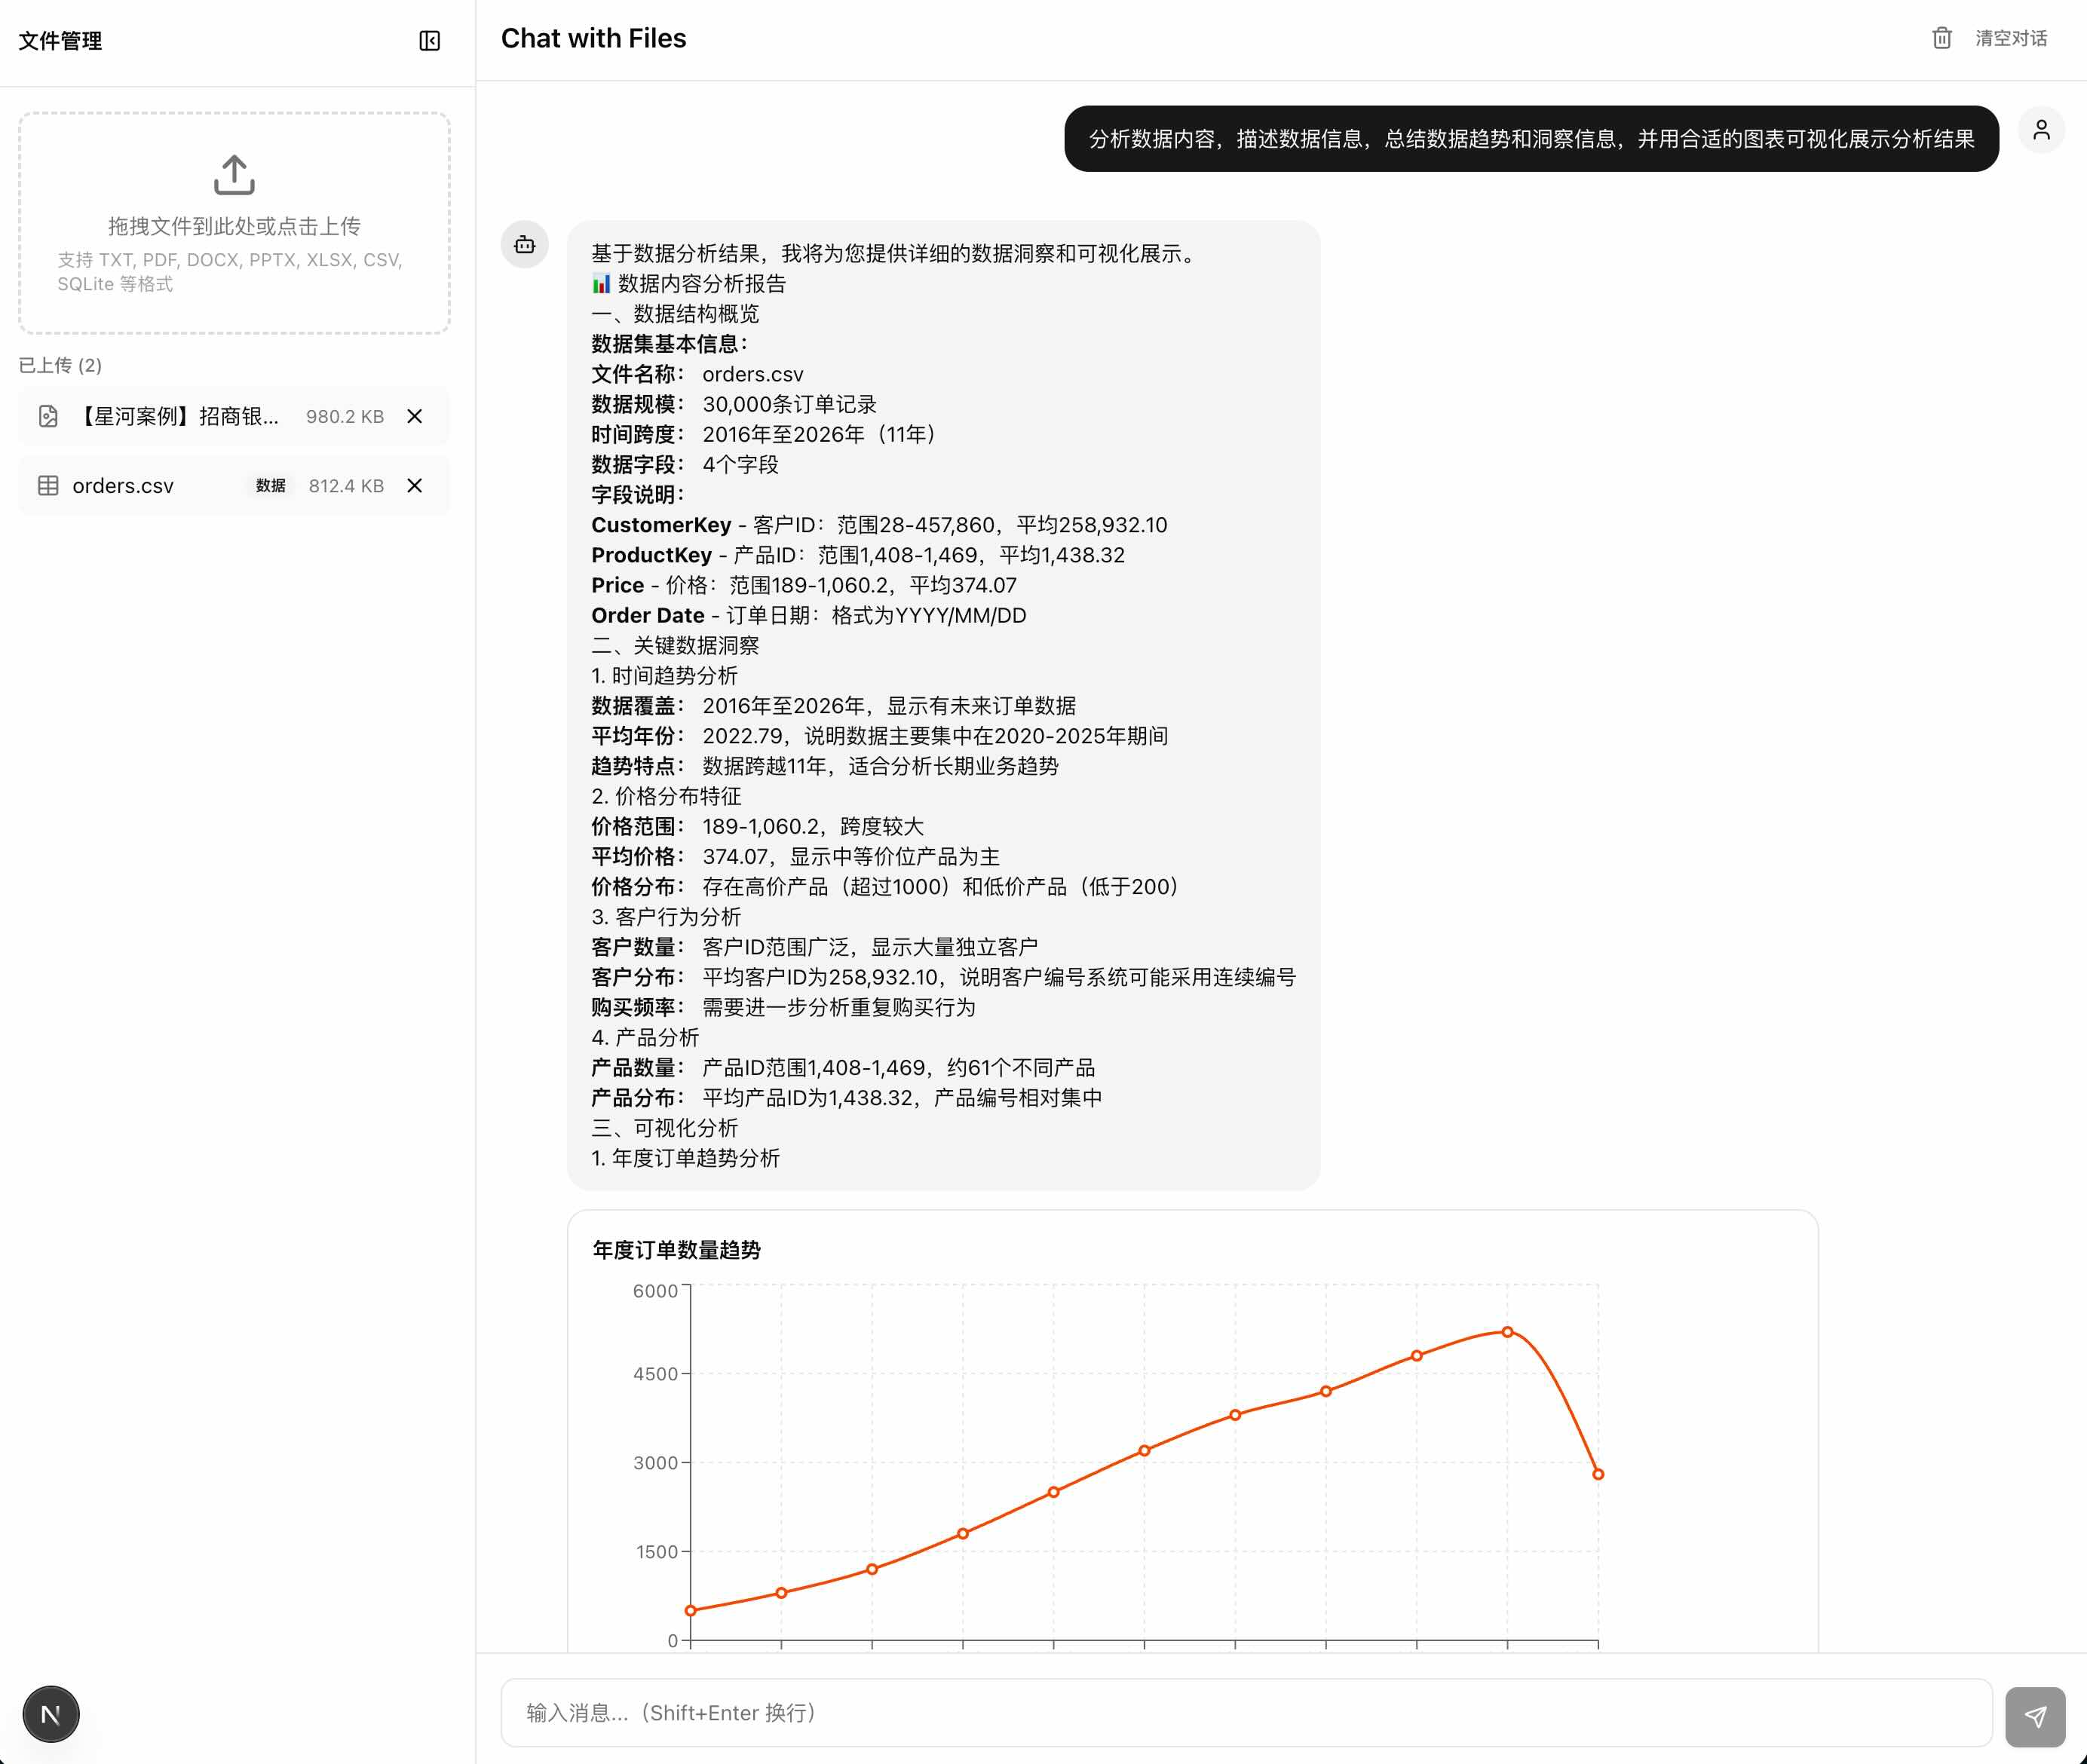
Task: Click the user prompt message bubble
Action: [1530, 139]
